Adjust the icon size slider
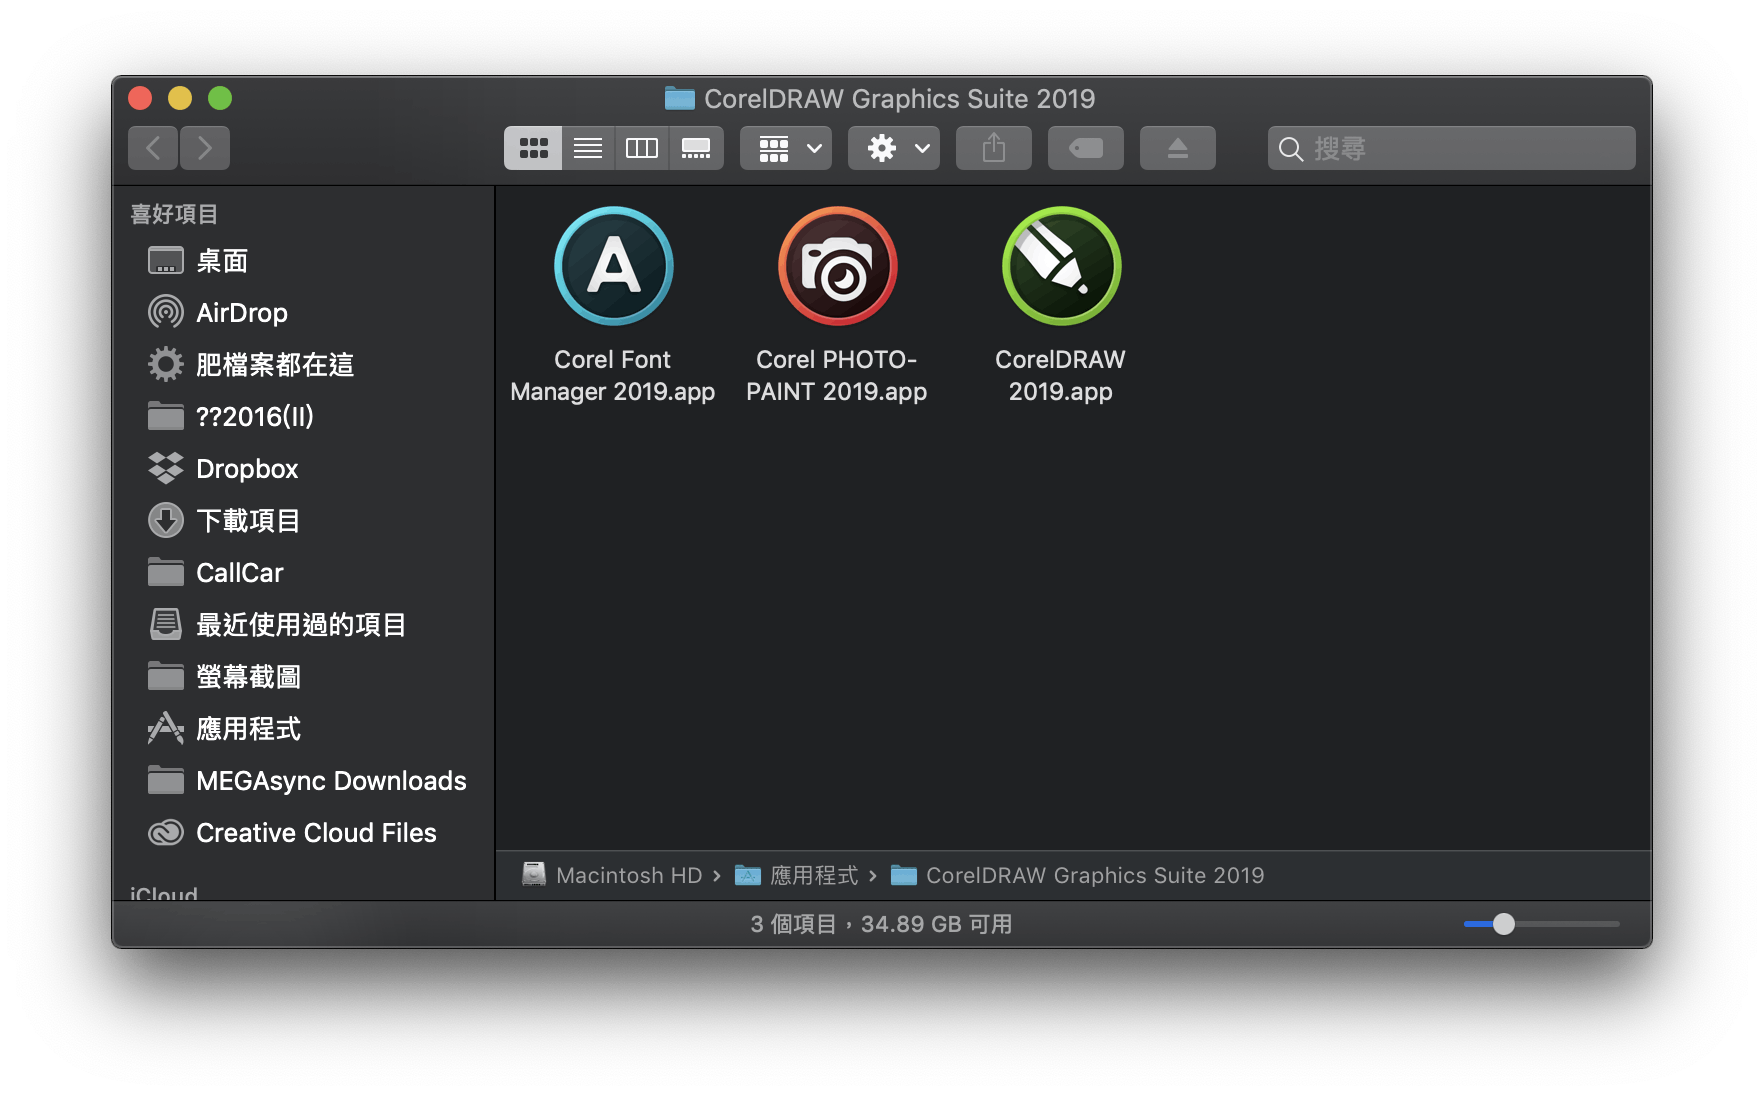Screen dimensions: 1764x1096 (x=1504, y=924)
